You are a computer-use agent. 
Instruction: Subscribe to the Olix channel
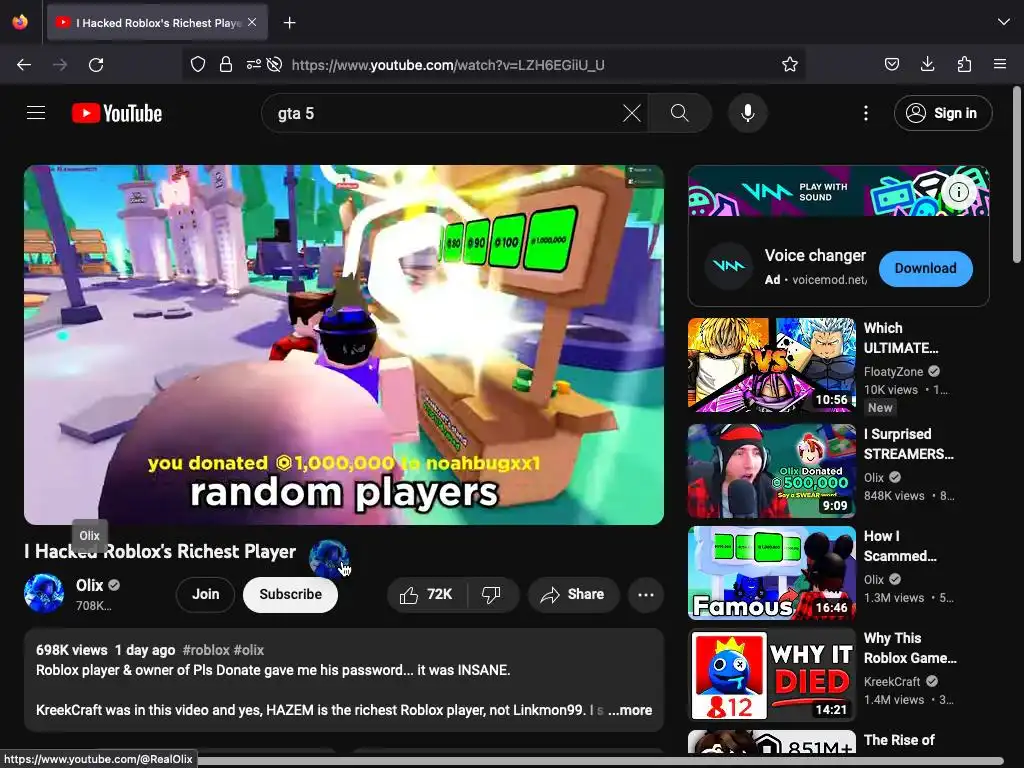[290, 594]
